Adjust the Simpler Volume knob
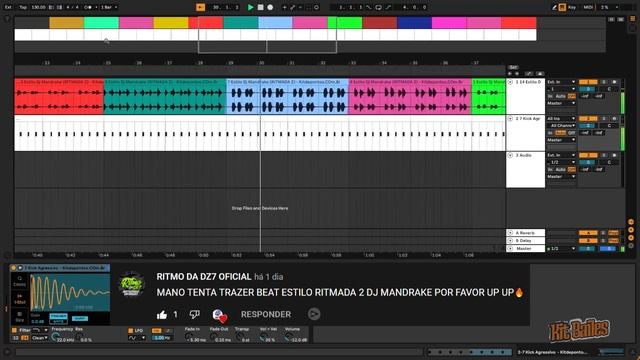The height and width of the screenshot is (360, 640). 288,337
